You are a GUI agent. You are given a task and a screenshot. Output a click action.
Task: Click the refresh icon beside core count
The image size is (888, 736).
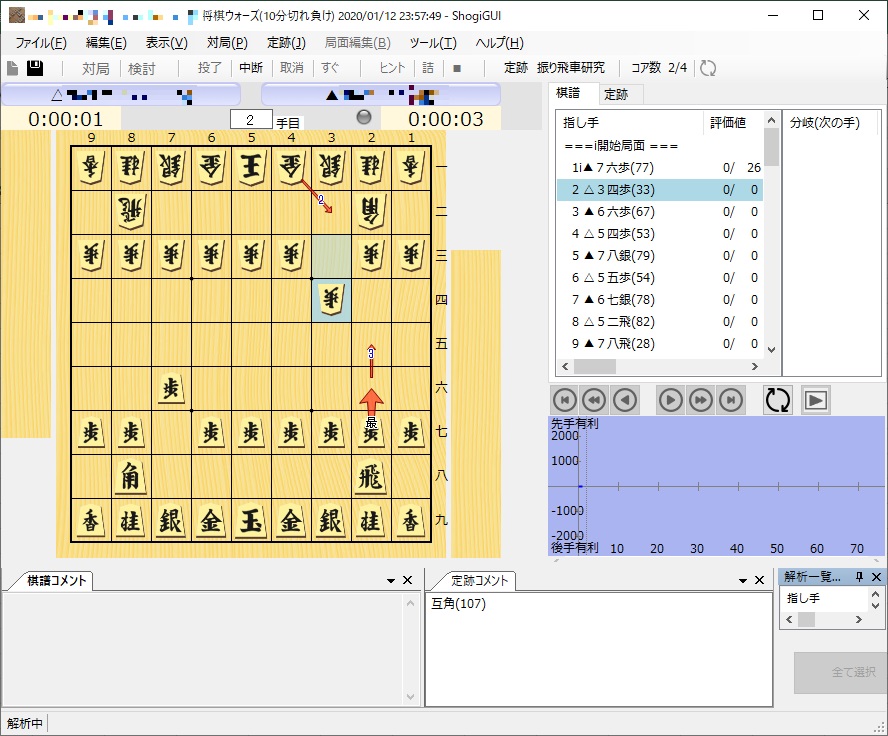click(708, 68)
